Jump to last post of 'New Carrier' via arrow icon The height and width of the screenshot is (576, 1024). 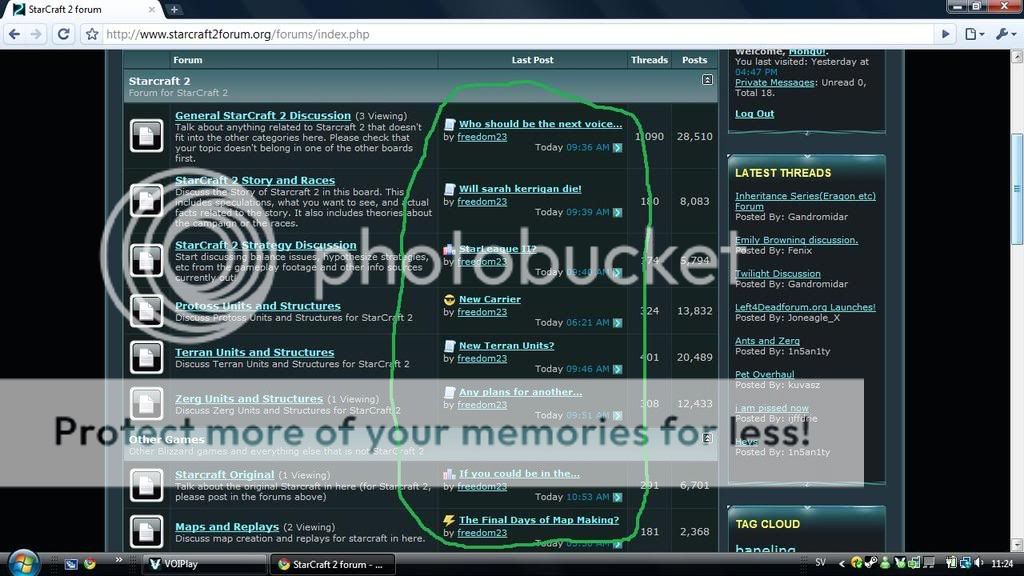click(x=617, y=323)
